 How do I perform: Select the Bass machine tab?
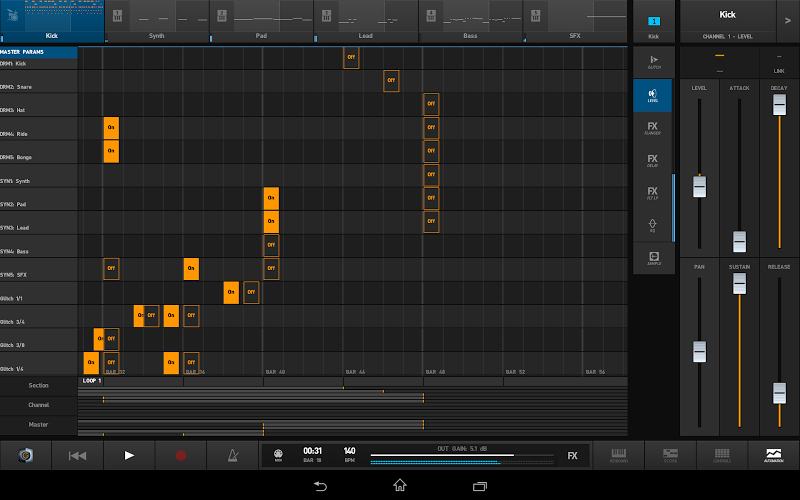(470, 21)
